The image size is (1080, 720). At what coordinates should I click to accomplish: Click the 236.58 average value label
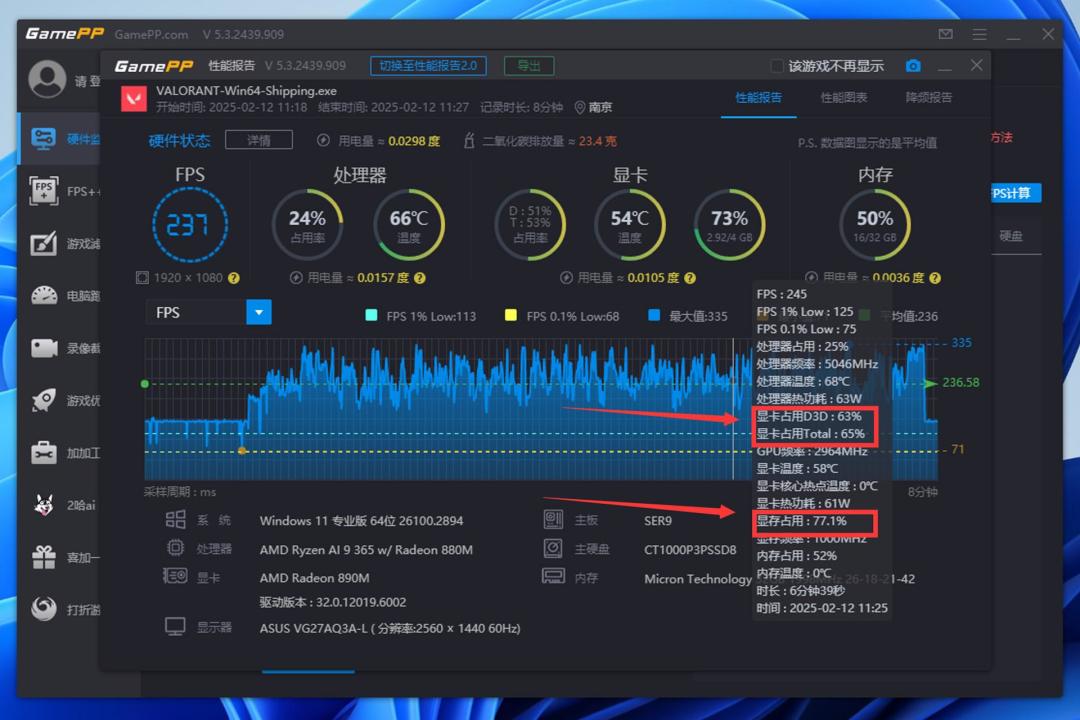click(960, 382)
